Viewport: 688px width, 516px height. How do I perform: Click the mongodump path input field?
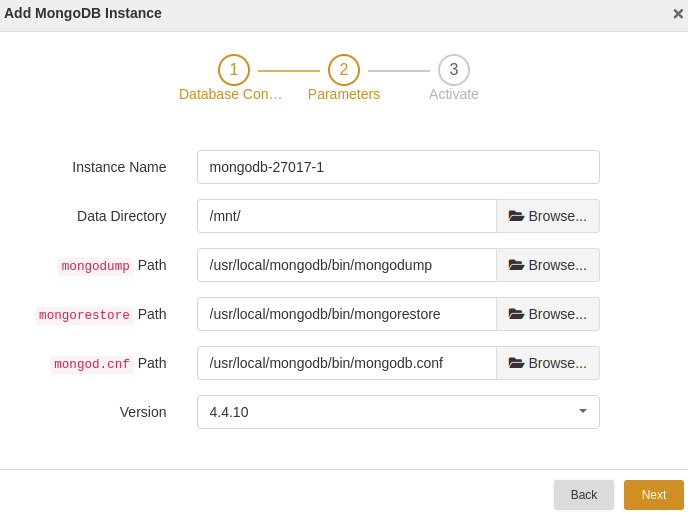pos(347,265)
